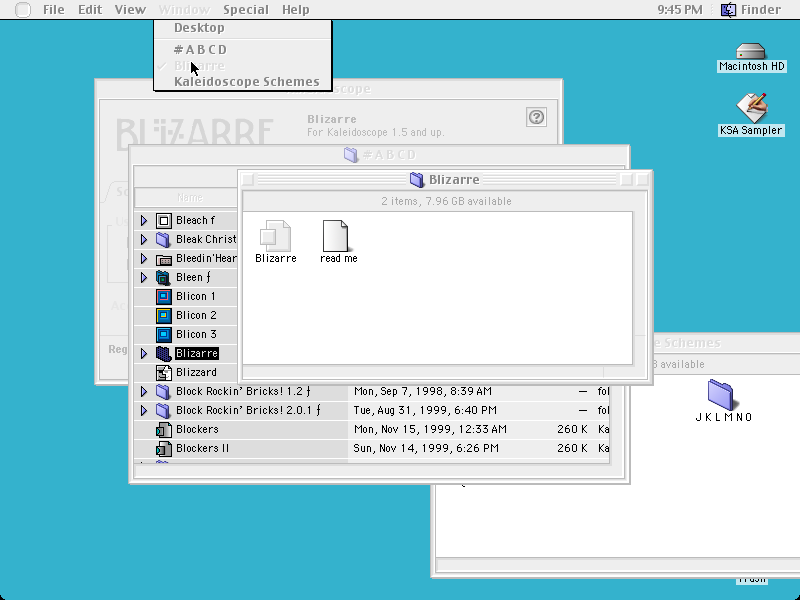
Task: Click the Bleen f folder icon
Action: pos(163,278)
